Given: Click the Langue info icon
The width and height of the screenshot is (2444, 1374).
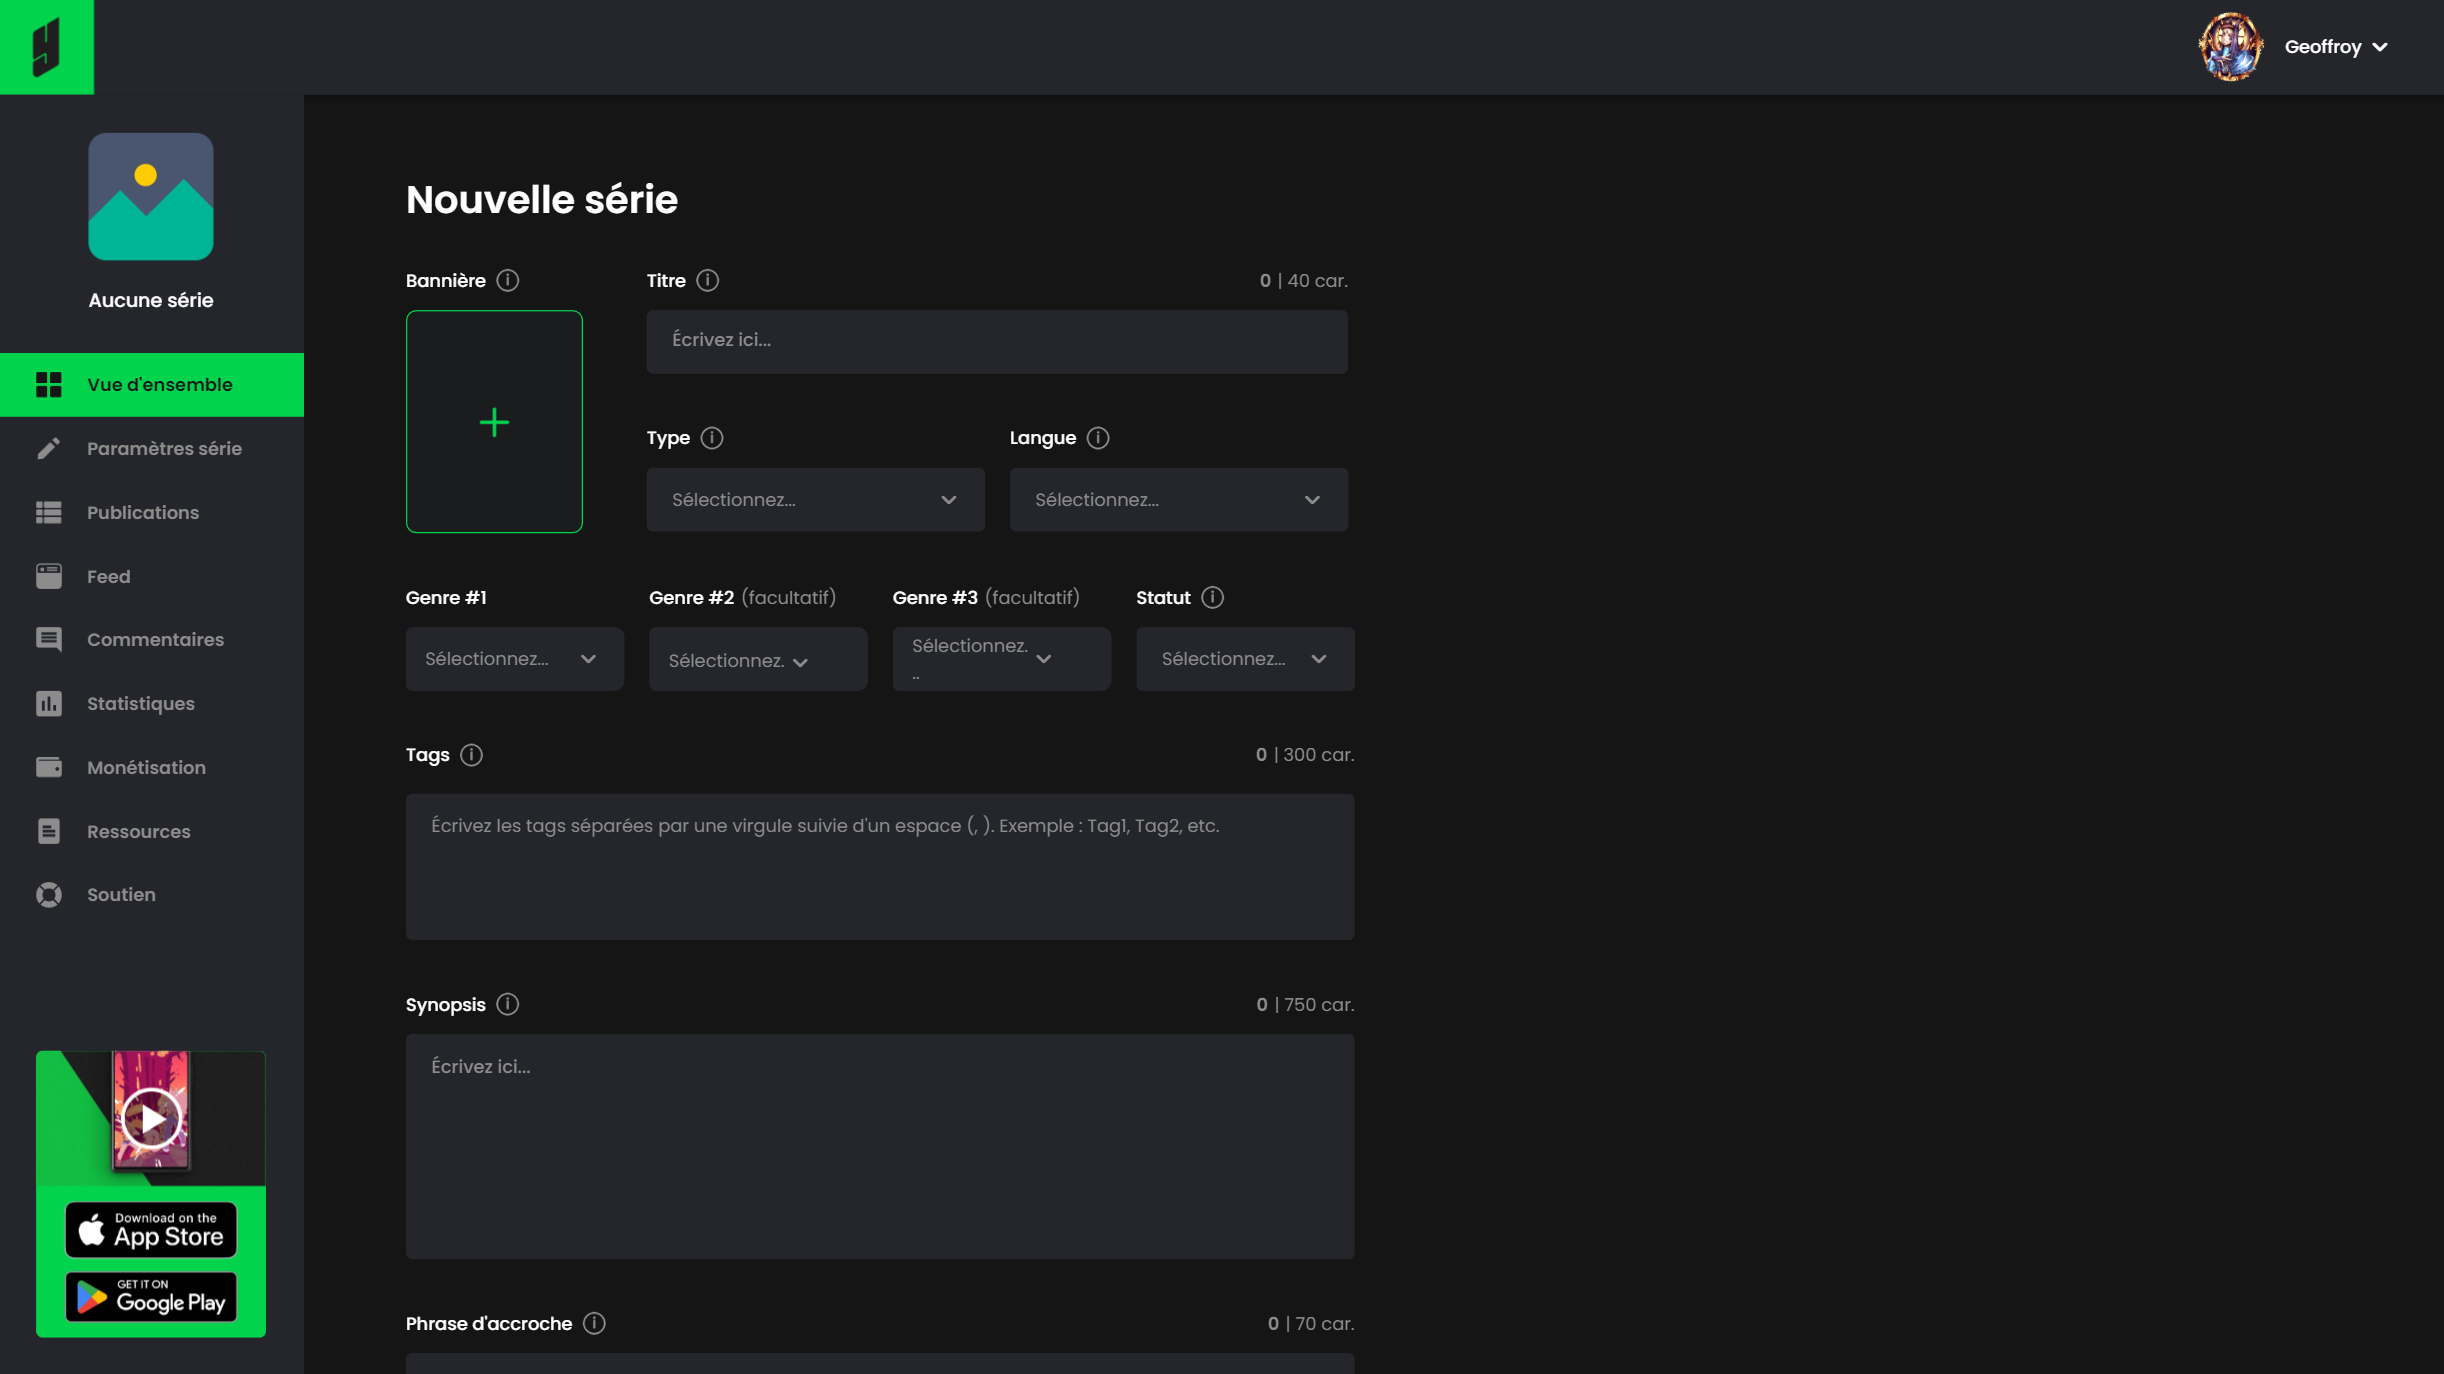Looking at the screenshot, I should point(1097,438).
